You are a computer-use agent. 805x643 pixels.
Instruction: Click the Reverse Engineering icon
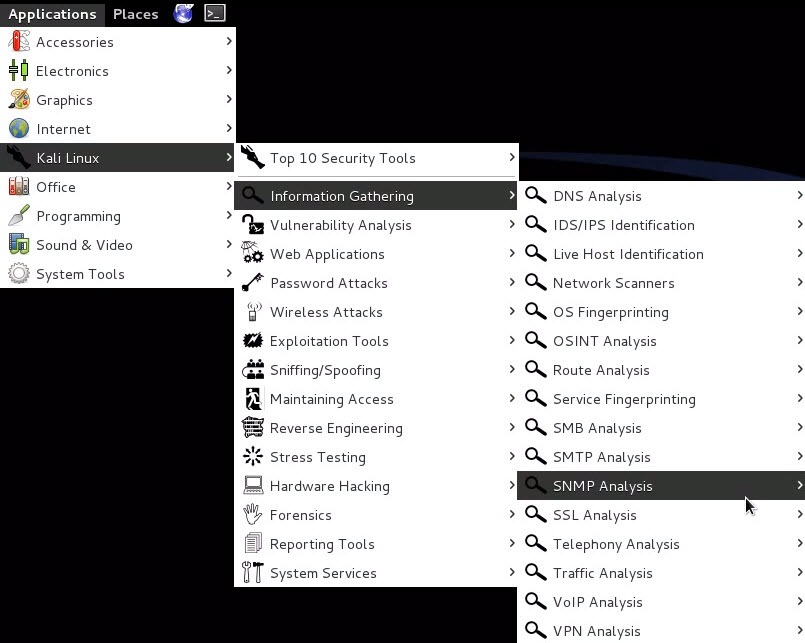click(253, 427)
